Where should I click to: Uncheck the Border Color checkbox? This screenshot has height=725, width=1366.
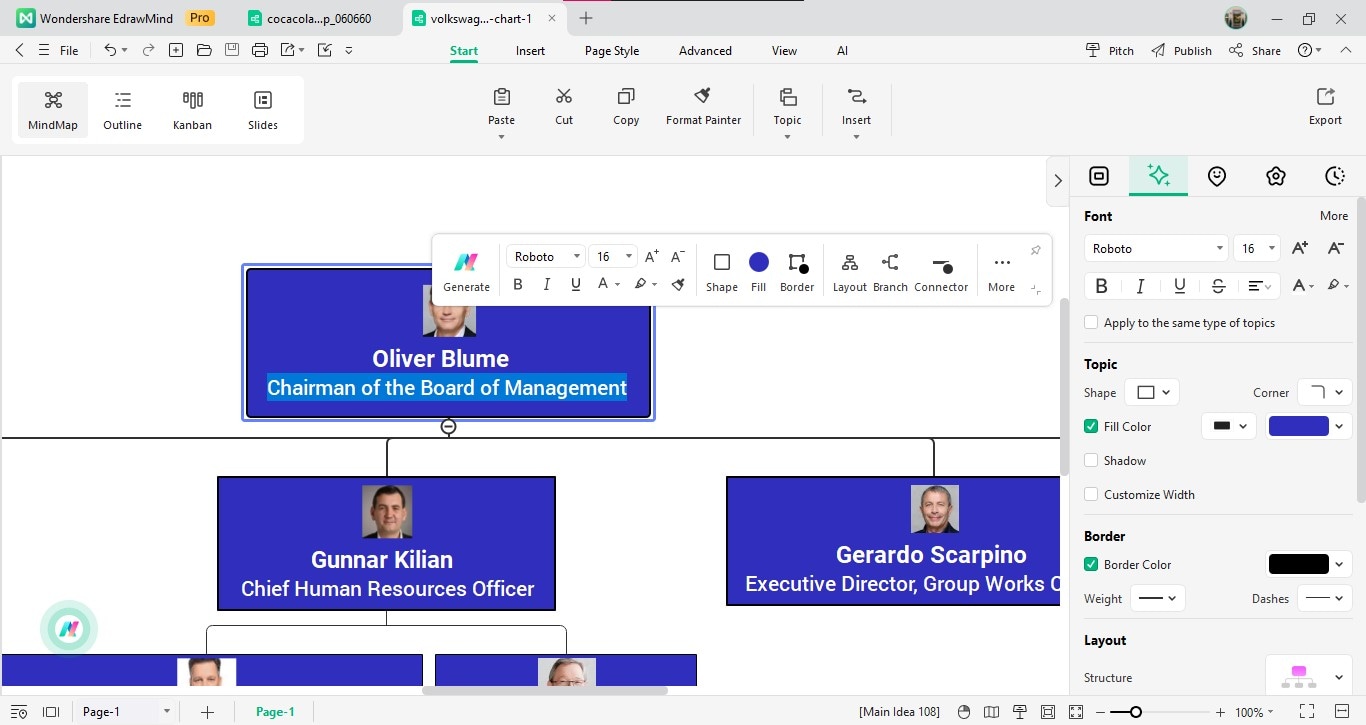1091,564
